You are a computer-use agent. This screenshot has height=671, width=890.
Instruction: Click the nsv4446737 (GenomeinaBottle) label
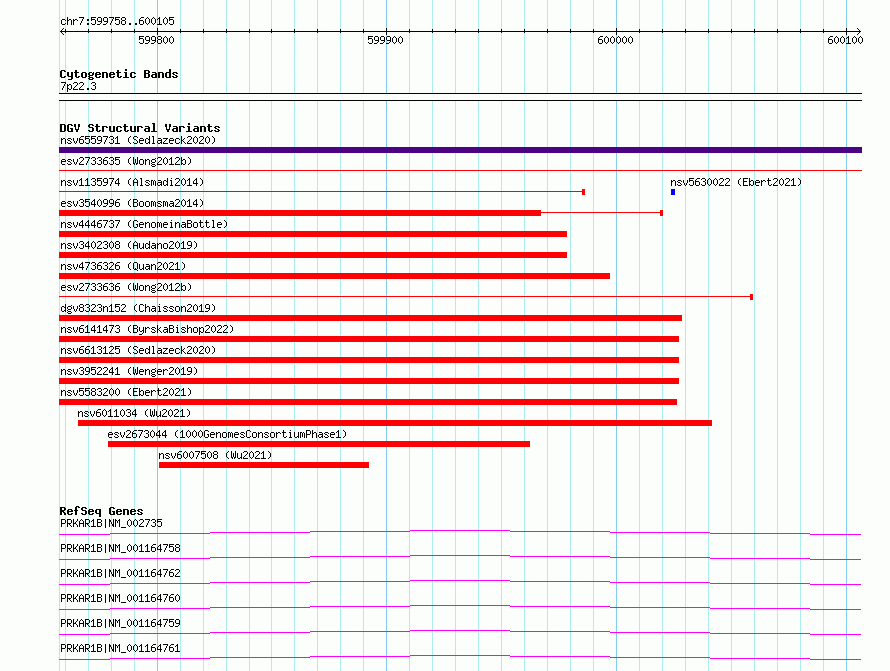144,224
